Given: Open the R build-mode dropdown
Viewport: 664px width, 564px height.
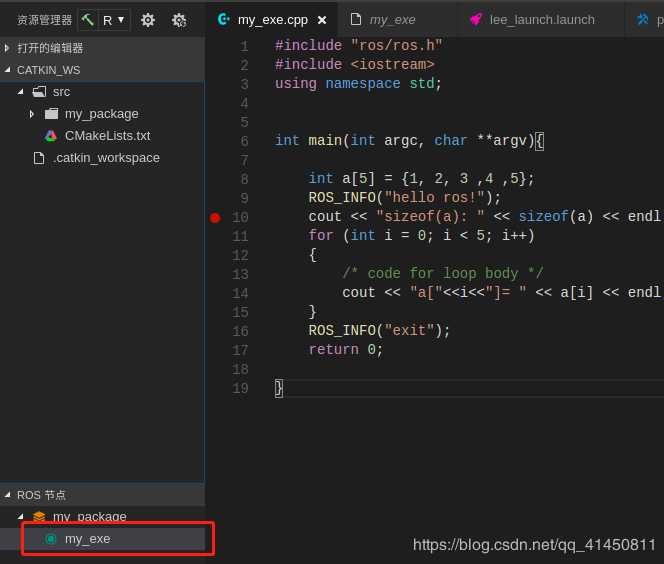Looking at the screenshot, I should click(113, 20).
